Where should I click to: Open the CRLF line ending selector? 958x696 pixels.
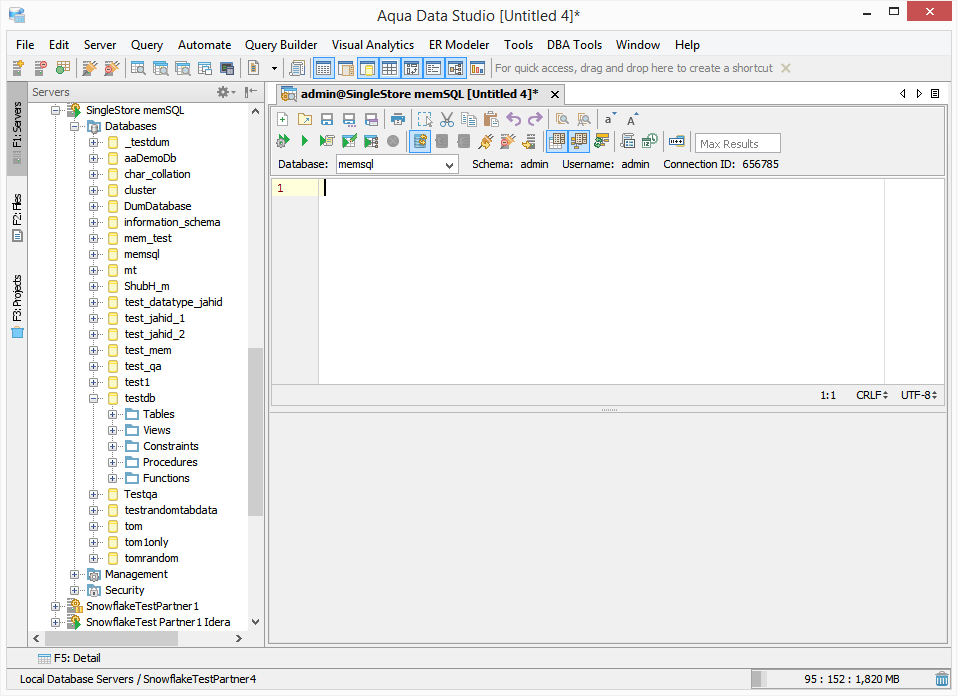872,395
